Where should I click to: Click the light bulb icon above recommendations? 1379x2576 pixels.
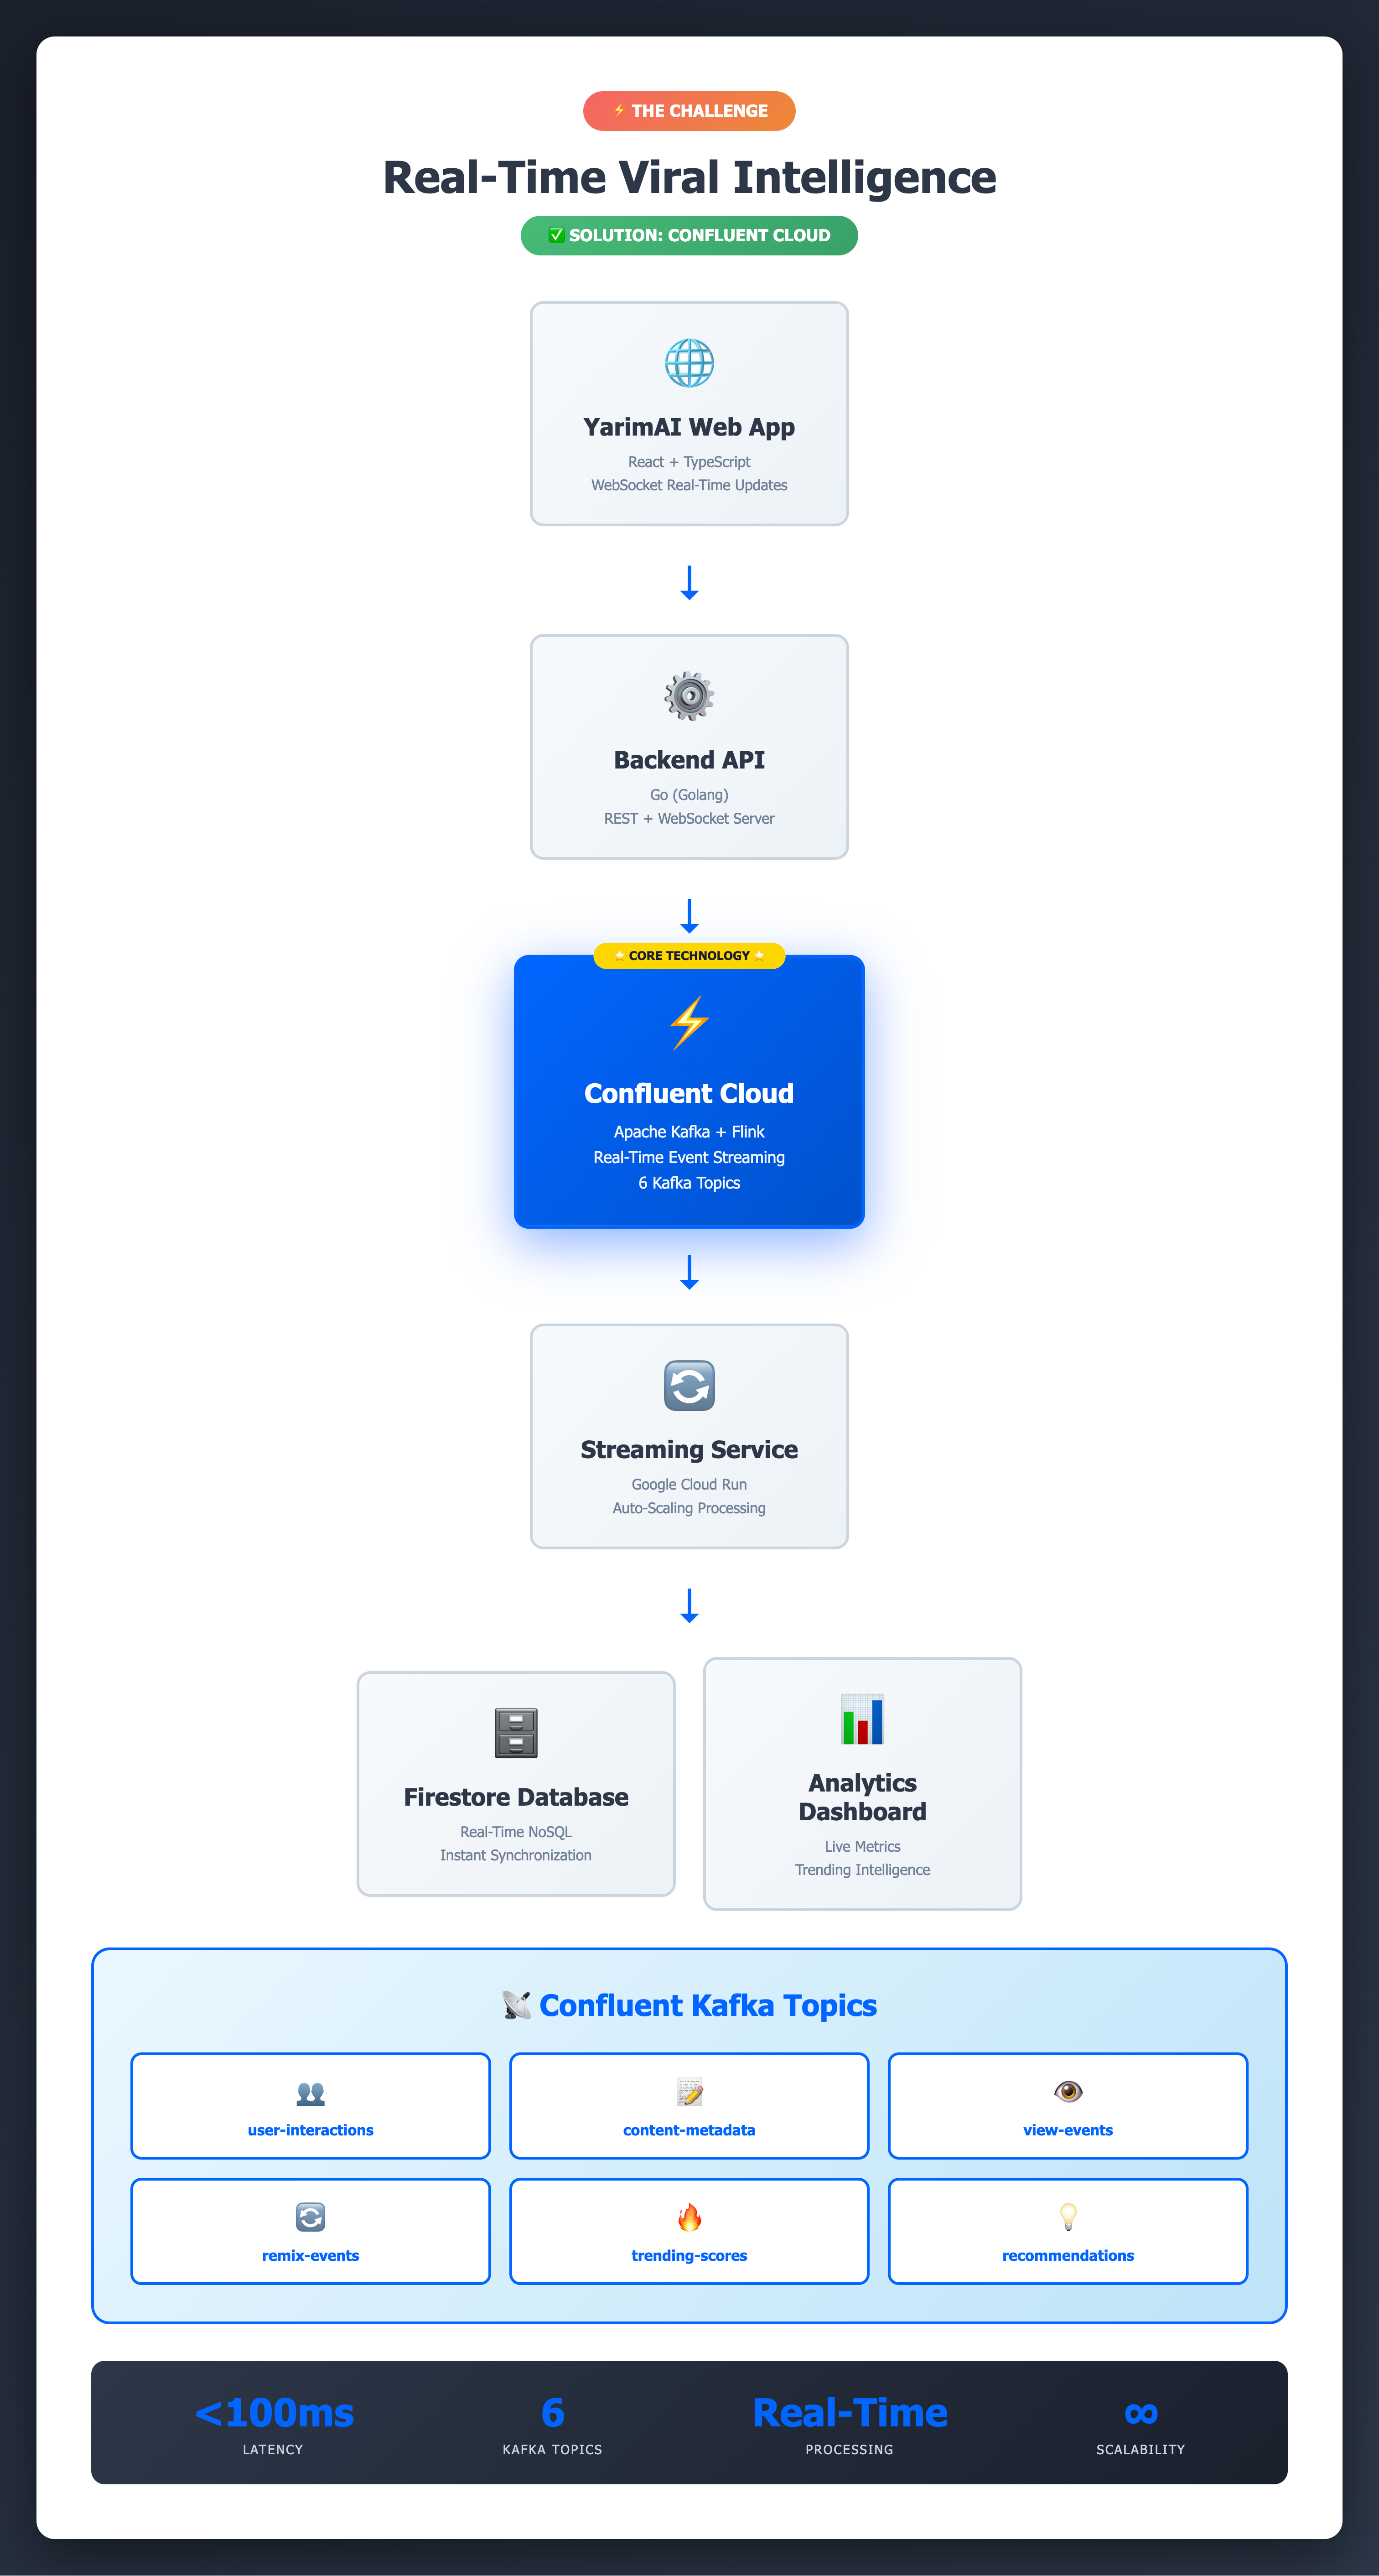tap(1068, 2217)
